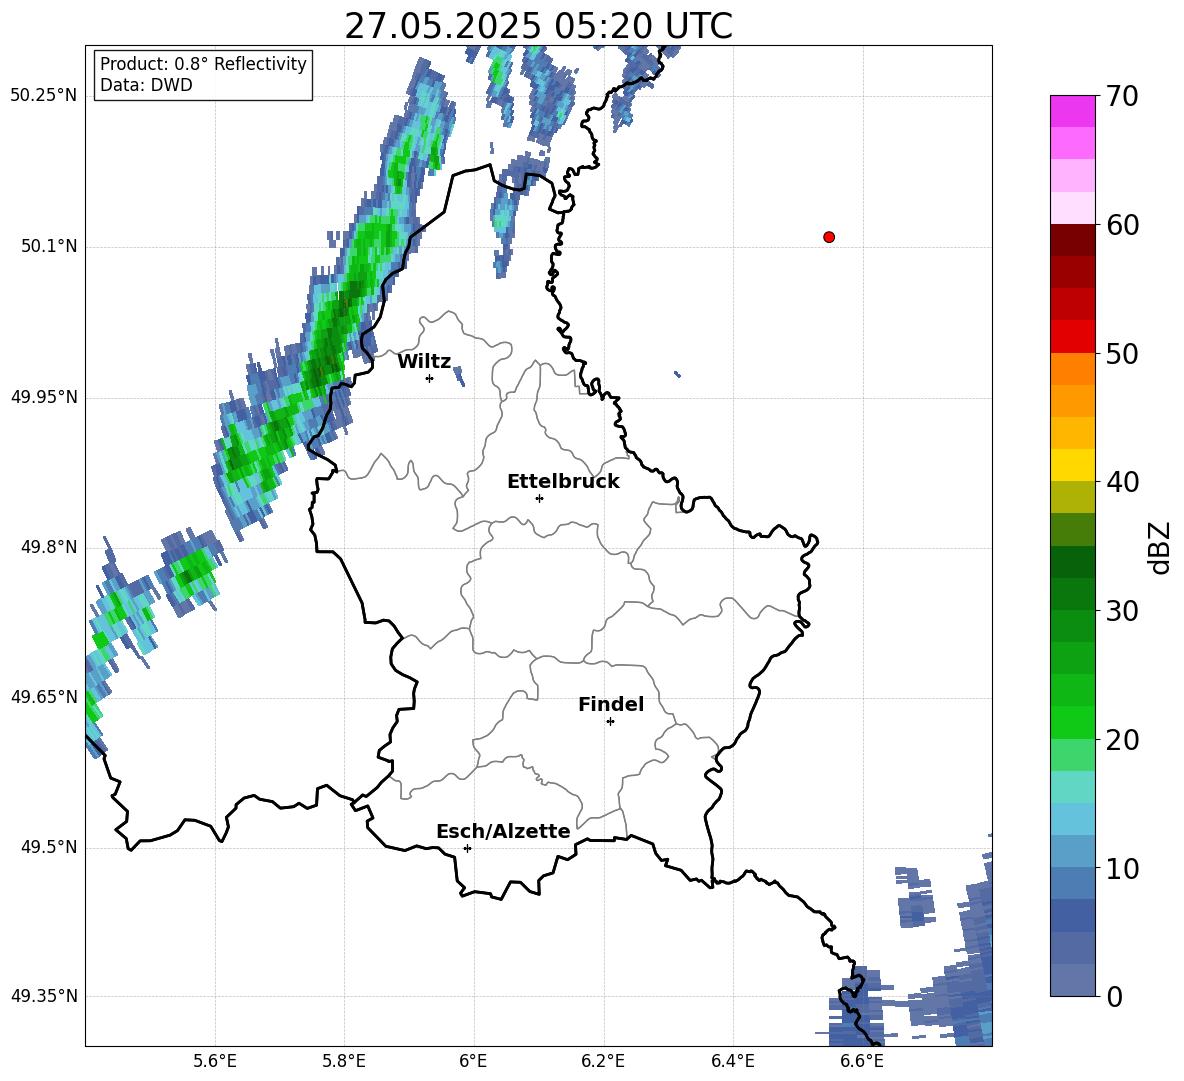
Task: Click the 6°E longitude label
Action: click(x=473, y=1061)
